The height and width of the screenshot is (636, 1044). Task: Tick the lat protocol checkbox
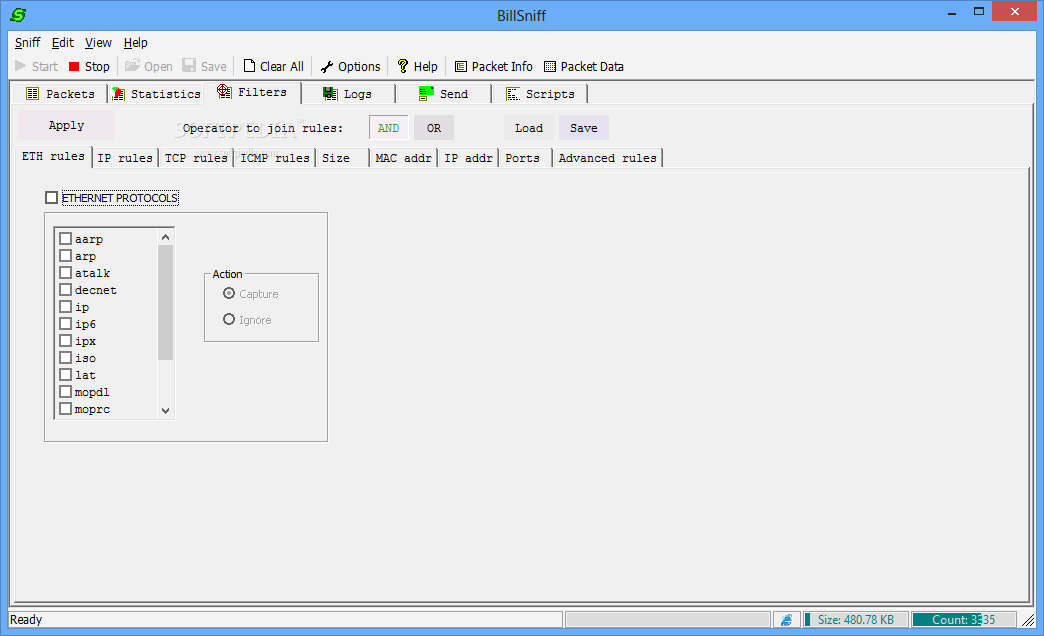(x=65, y=374)
